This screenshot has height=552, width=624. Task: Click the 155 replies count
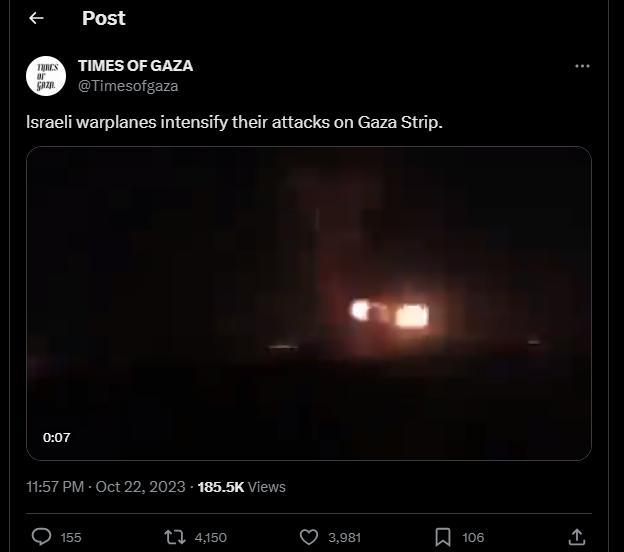71,538
